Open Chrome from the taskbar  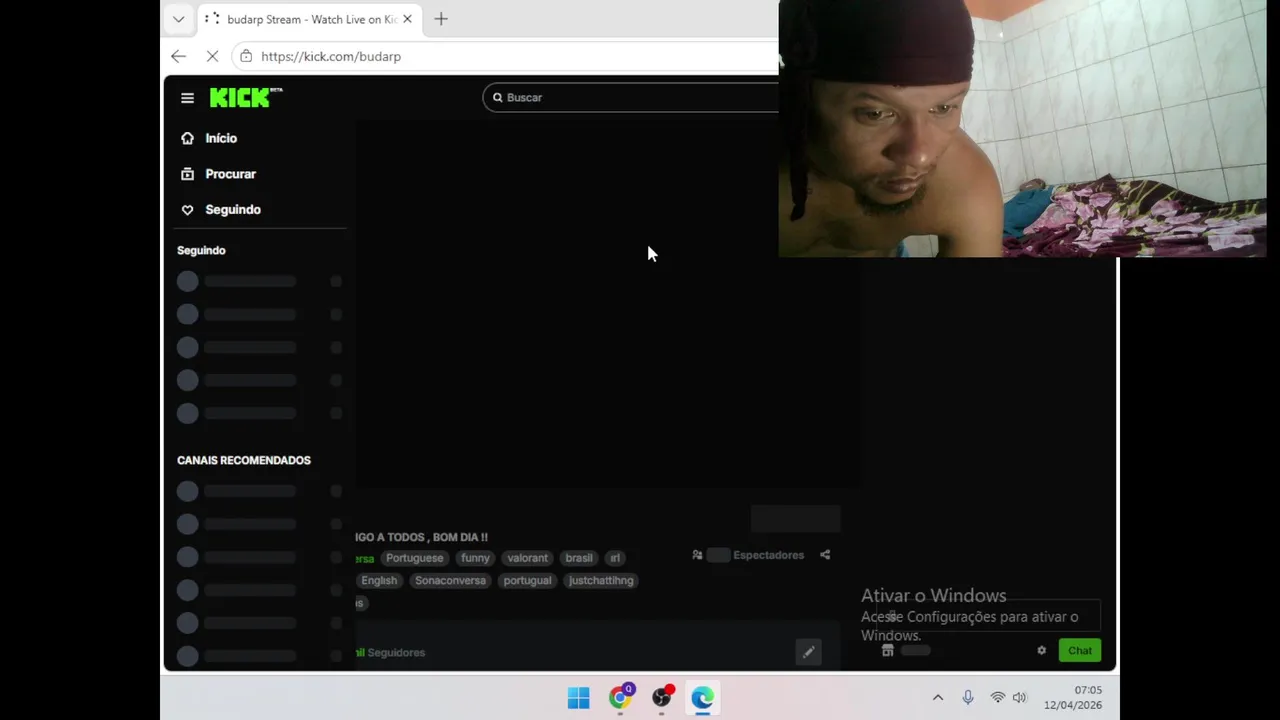click(620, 698)
